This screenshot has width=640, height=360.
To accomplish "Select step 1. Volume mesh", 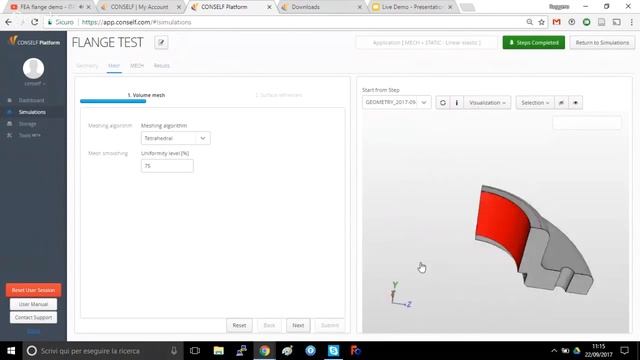I will point(146,95).
